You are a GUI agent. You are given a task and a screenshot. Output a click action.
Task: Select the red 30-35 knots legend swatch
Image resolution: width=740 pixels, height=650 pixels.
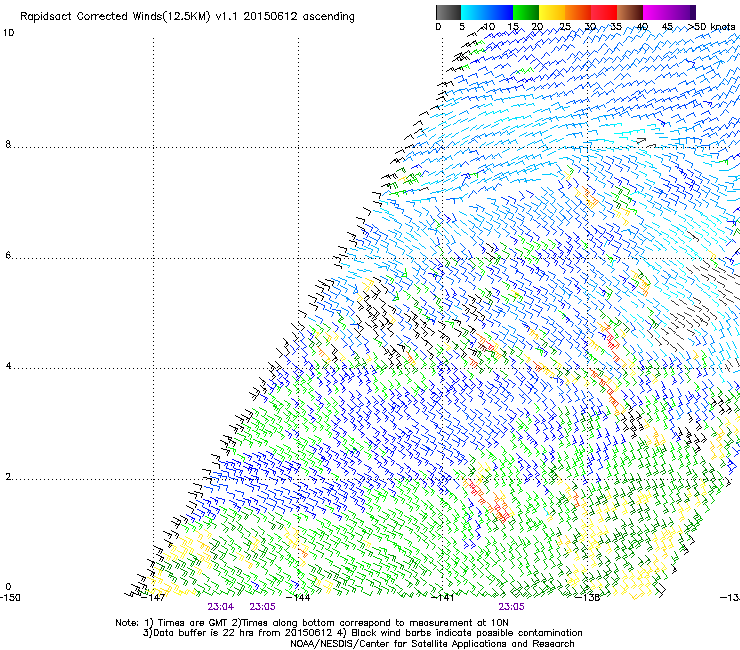click(x=604, y=12)
